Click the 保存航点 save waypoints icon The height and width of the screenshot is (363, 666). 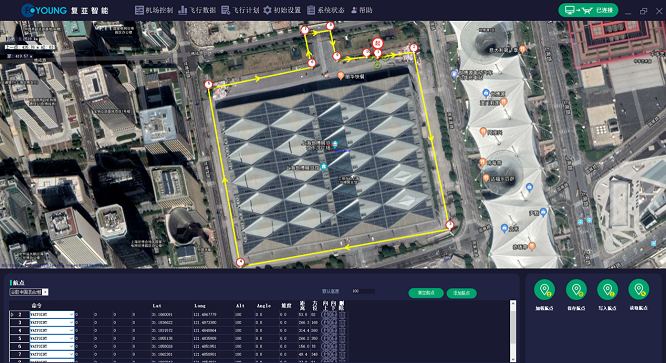coord(576,290)
